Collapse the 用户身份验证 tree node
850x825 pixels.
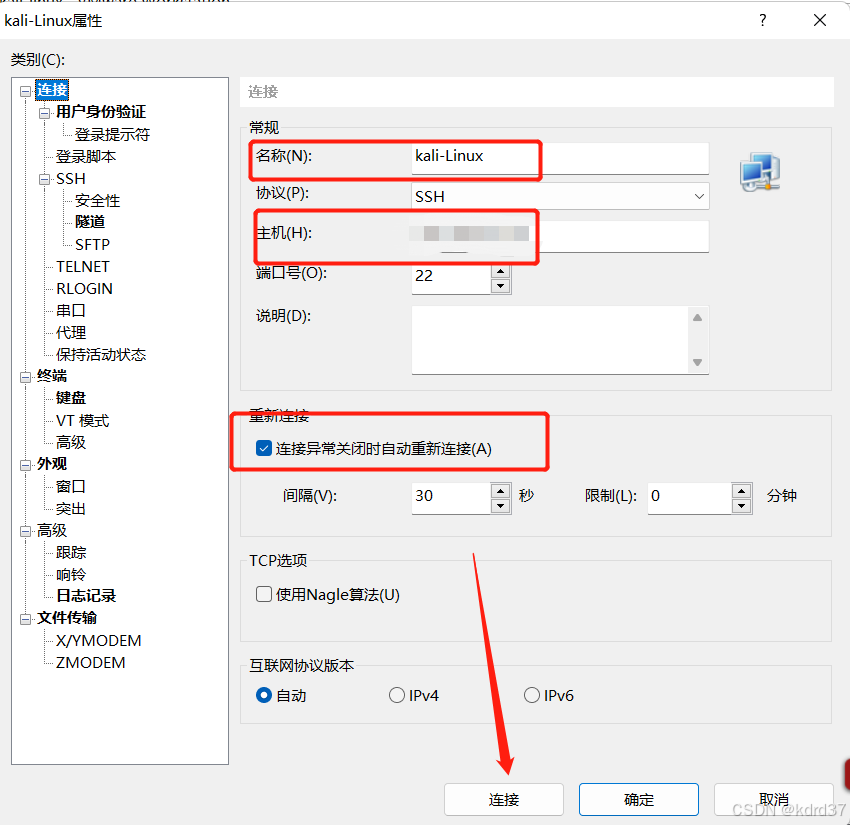[x=44, y=113]
